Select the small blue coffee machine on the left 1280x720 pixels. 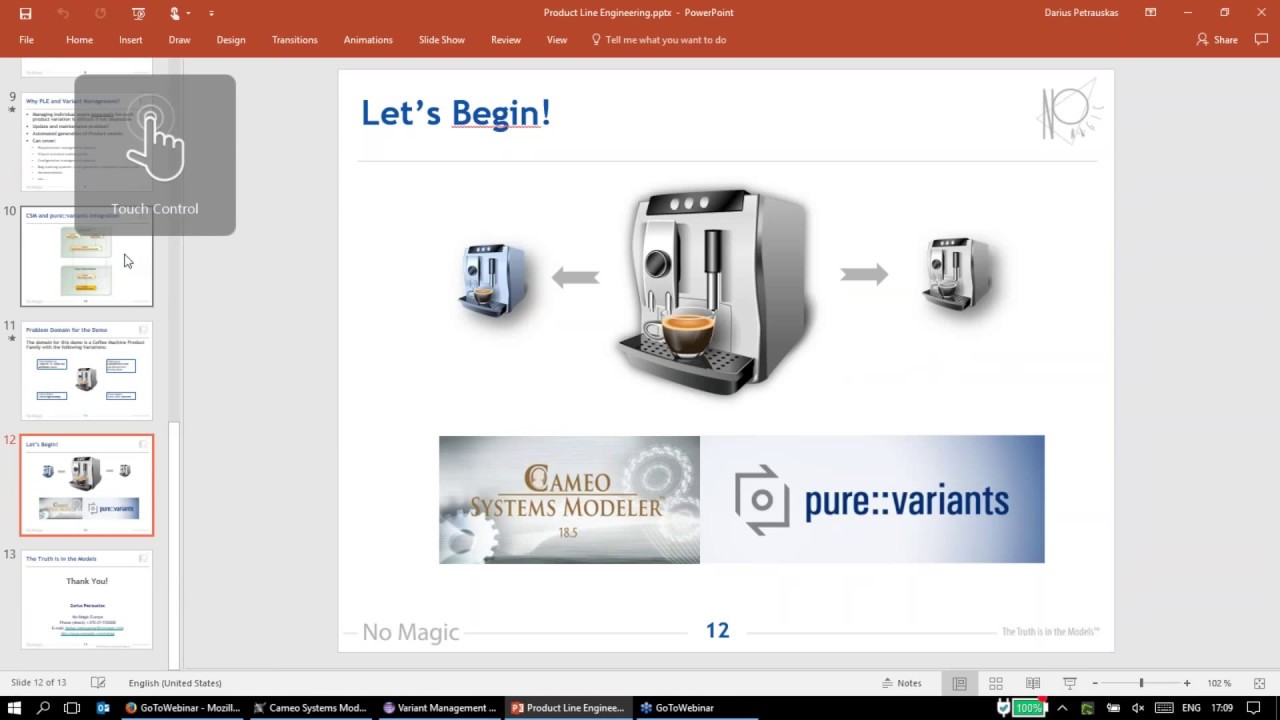point(490,278)
